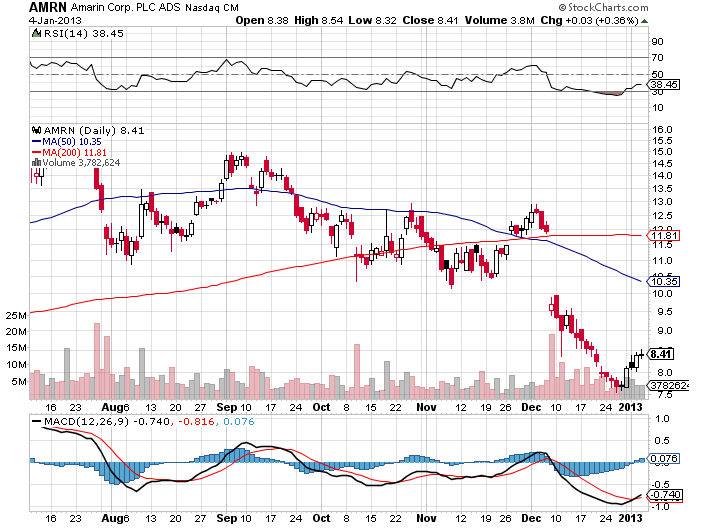Click the blue MA(50) legend line marker
The width and height of the screenshot is (701, 531).
37,140
